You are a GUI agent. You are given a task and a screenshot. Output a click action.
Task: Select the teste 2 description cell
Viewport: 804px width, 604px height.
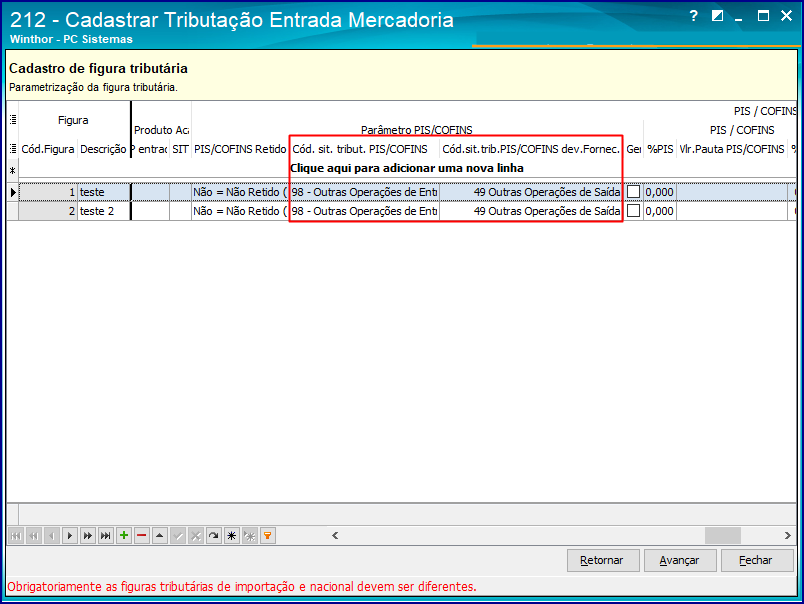[x=104, y=211]
